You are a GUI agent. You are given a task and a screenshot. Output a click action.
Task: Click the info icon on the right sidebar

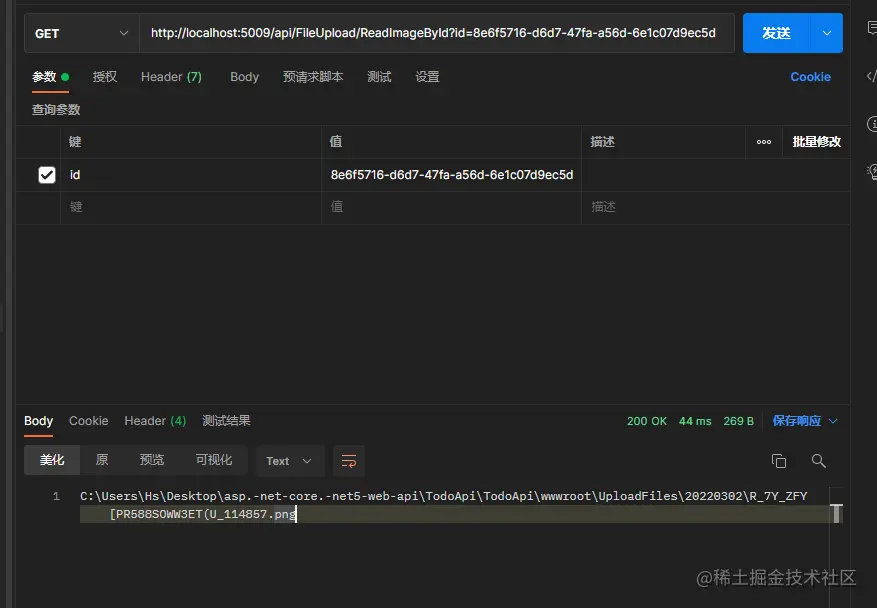tap(871, 123)
